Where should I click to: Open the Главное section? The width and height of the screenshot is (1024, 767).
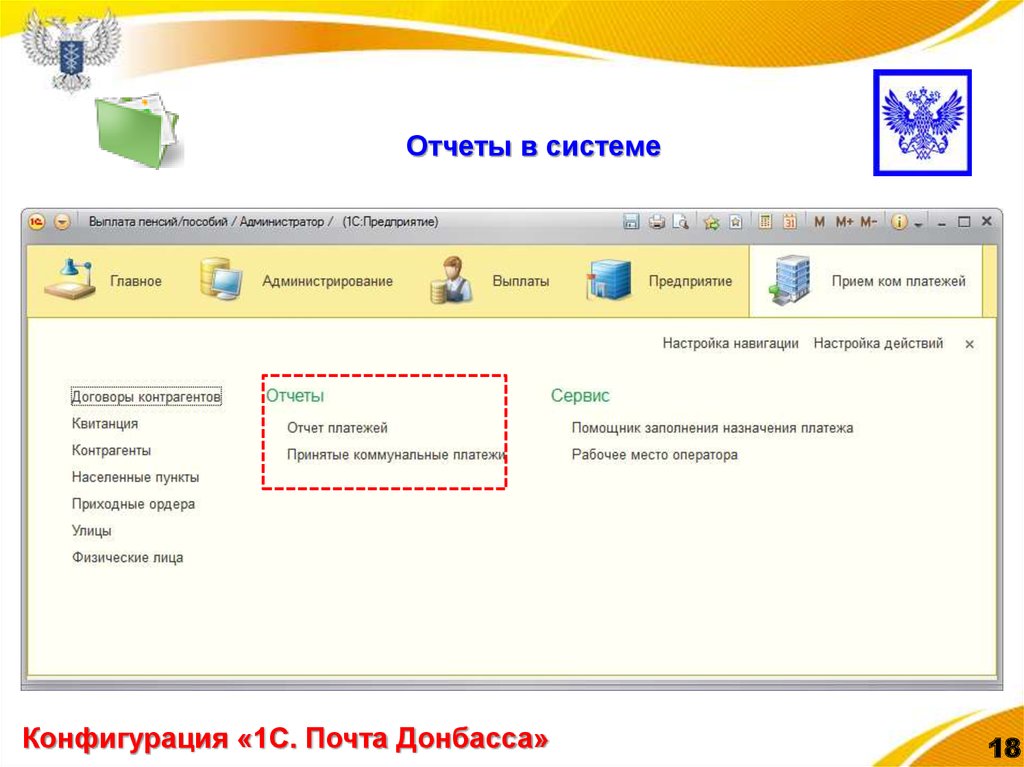pos(136,281)
